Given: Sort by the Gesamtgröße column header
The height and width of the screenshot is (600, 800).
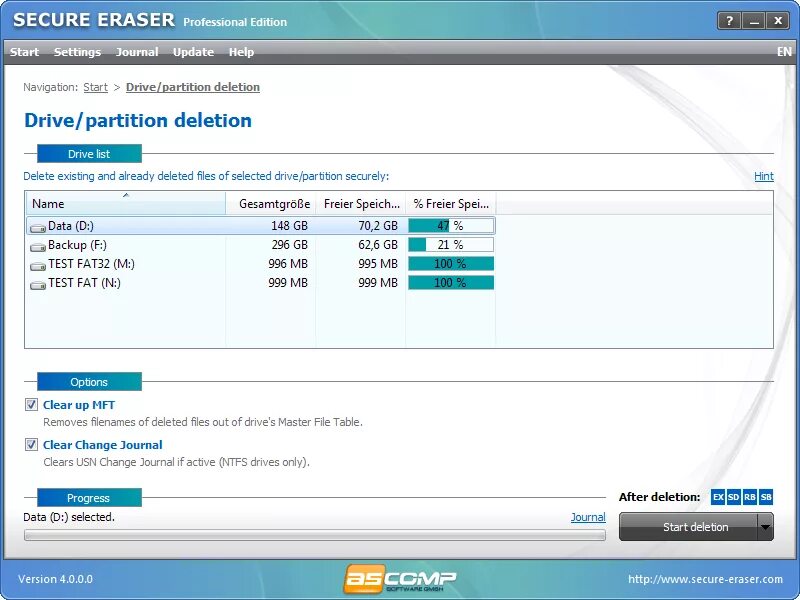Looking at the screenshot, I should [271, 204].
